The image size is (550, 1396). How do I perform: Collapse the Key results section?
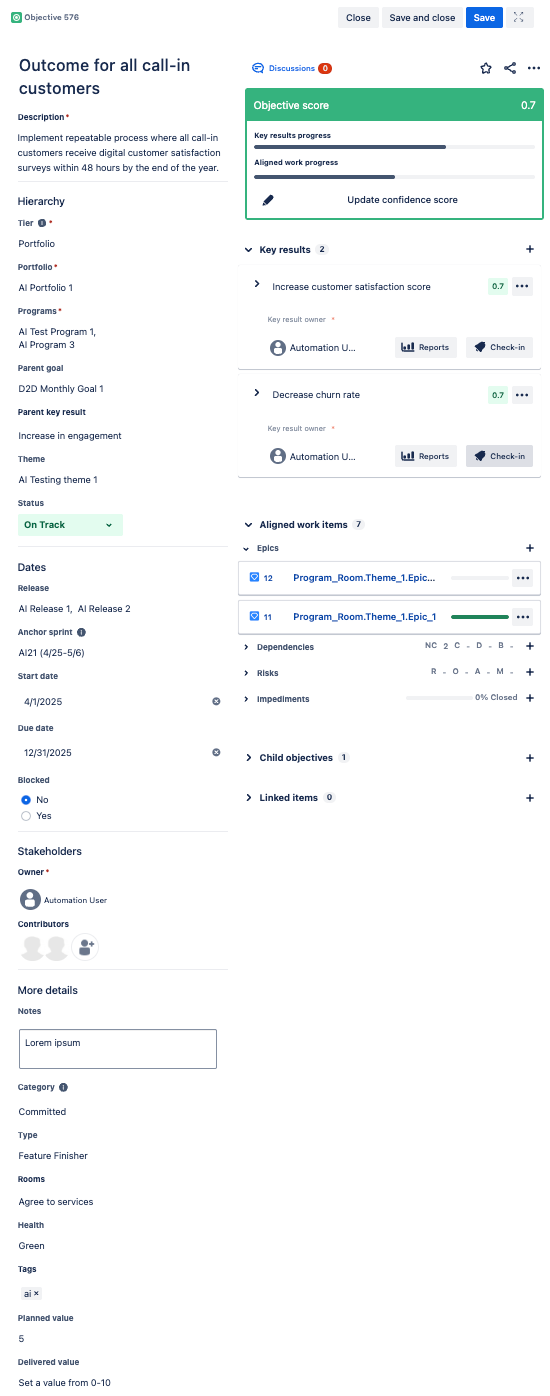tap(249, 249)
